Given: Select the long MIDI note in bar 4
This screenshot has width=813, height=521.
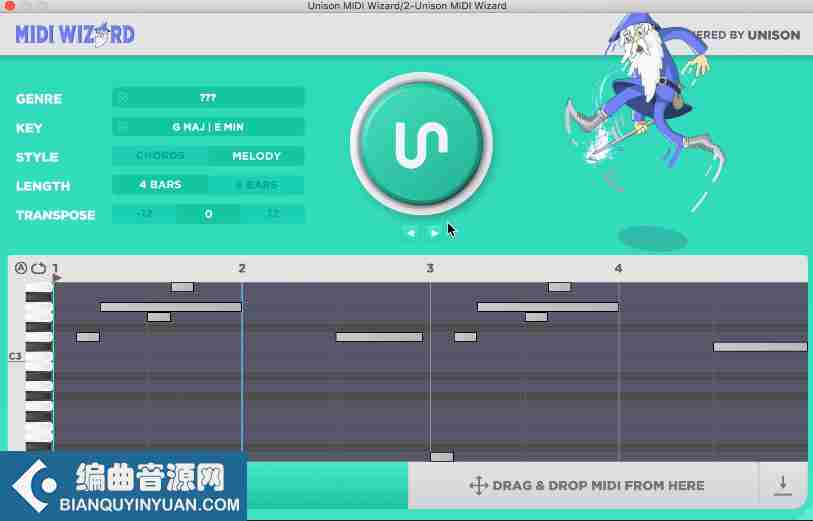Looking at the screenshot, I should (760, 347).
